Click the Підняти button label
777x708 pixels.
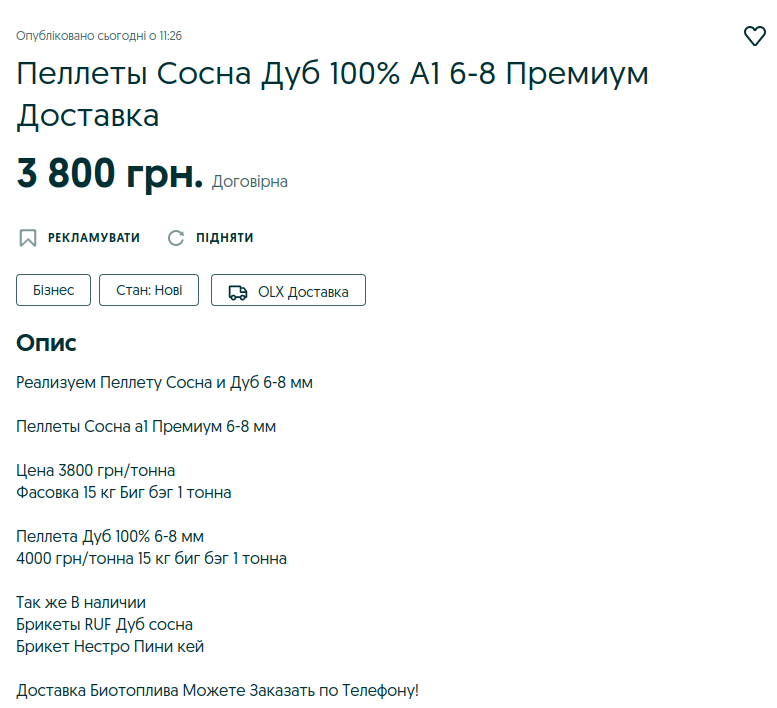[x=224, y=238]
